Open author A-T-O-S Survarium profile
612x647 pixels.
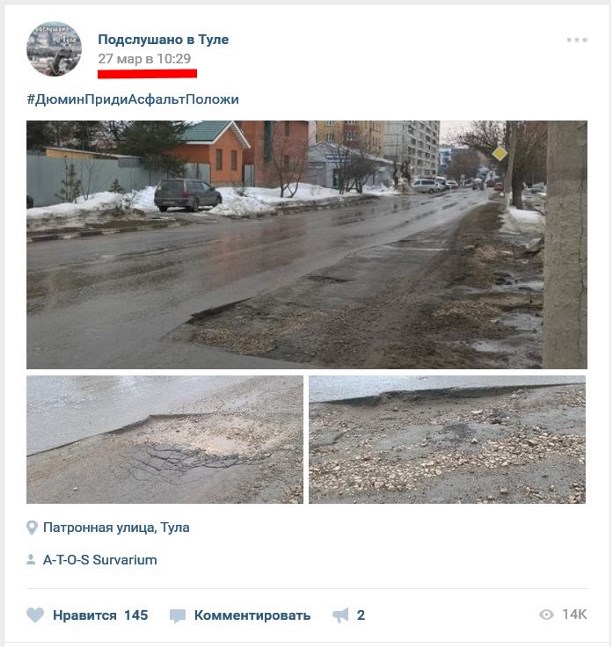point(100,560)
